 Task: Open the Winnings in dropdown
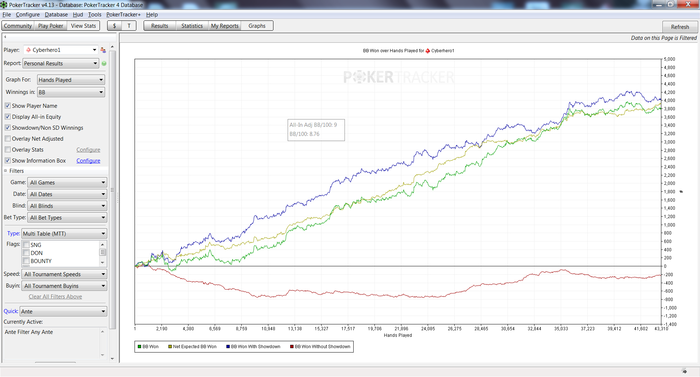(71, 92)
